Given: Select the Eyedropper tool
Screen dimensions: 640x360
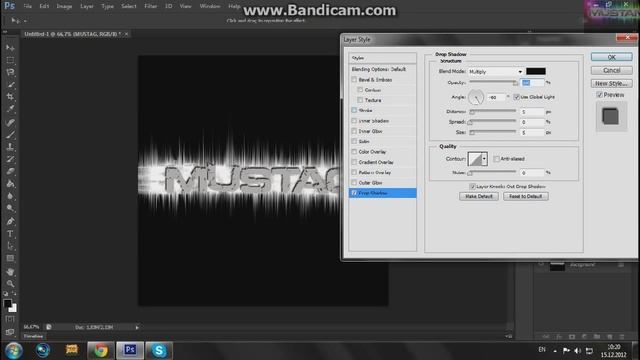Looking at the screenshot, I should [x=10, y=109].
